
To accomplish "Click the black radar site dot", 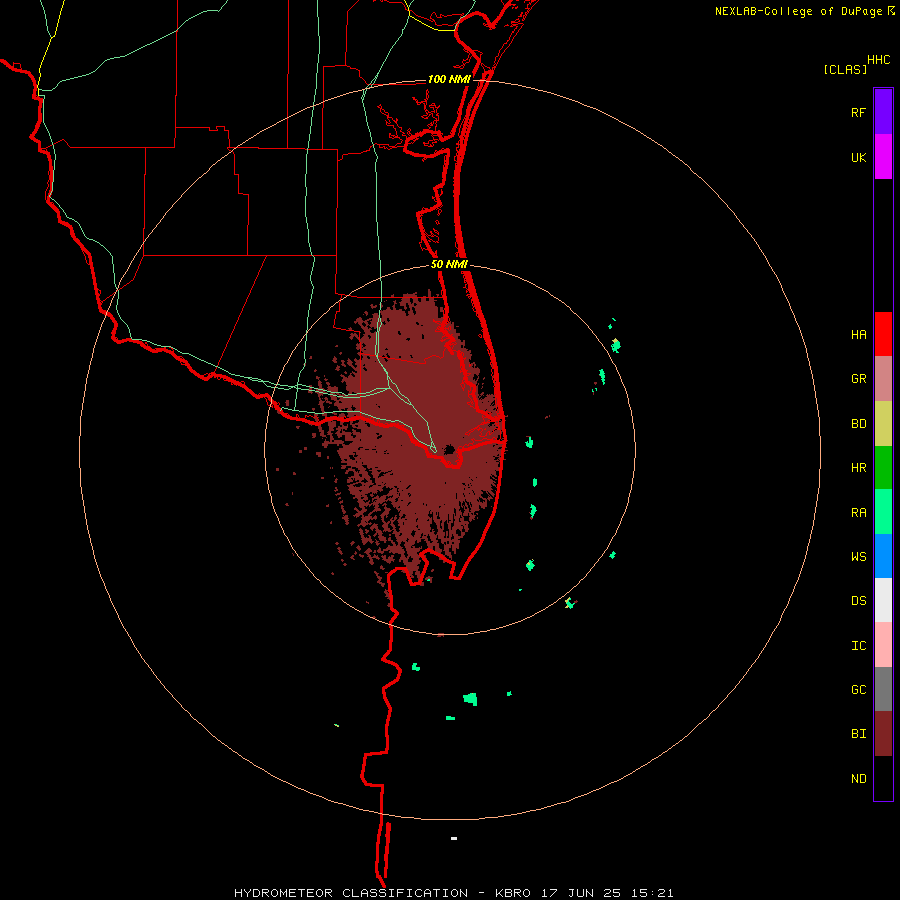I will (450, 449).
